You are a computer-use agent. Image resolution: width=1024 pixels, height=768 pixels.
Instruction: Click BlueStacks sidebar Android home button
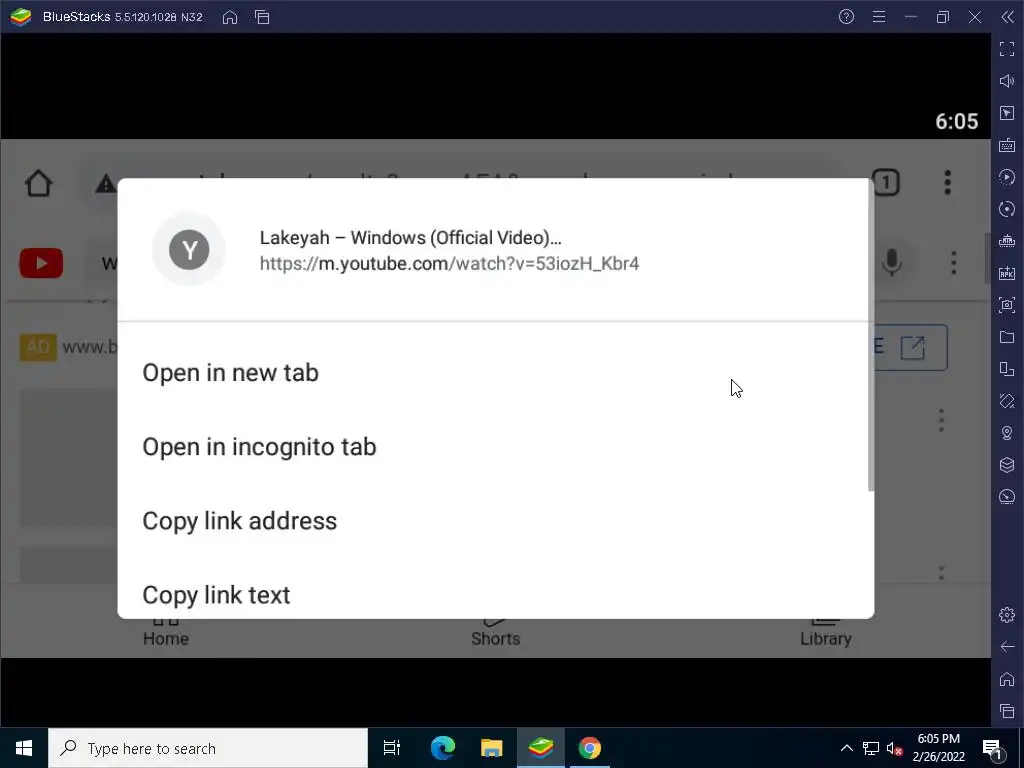pos(1007,679)
